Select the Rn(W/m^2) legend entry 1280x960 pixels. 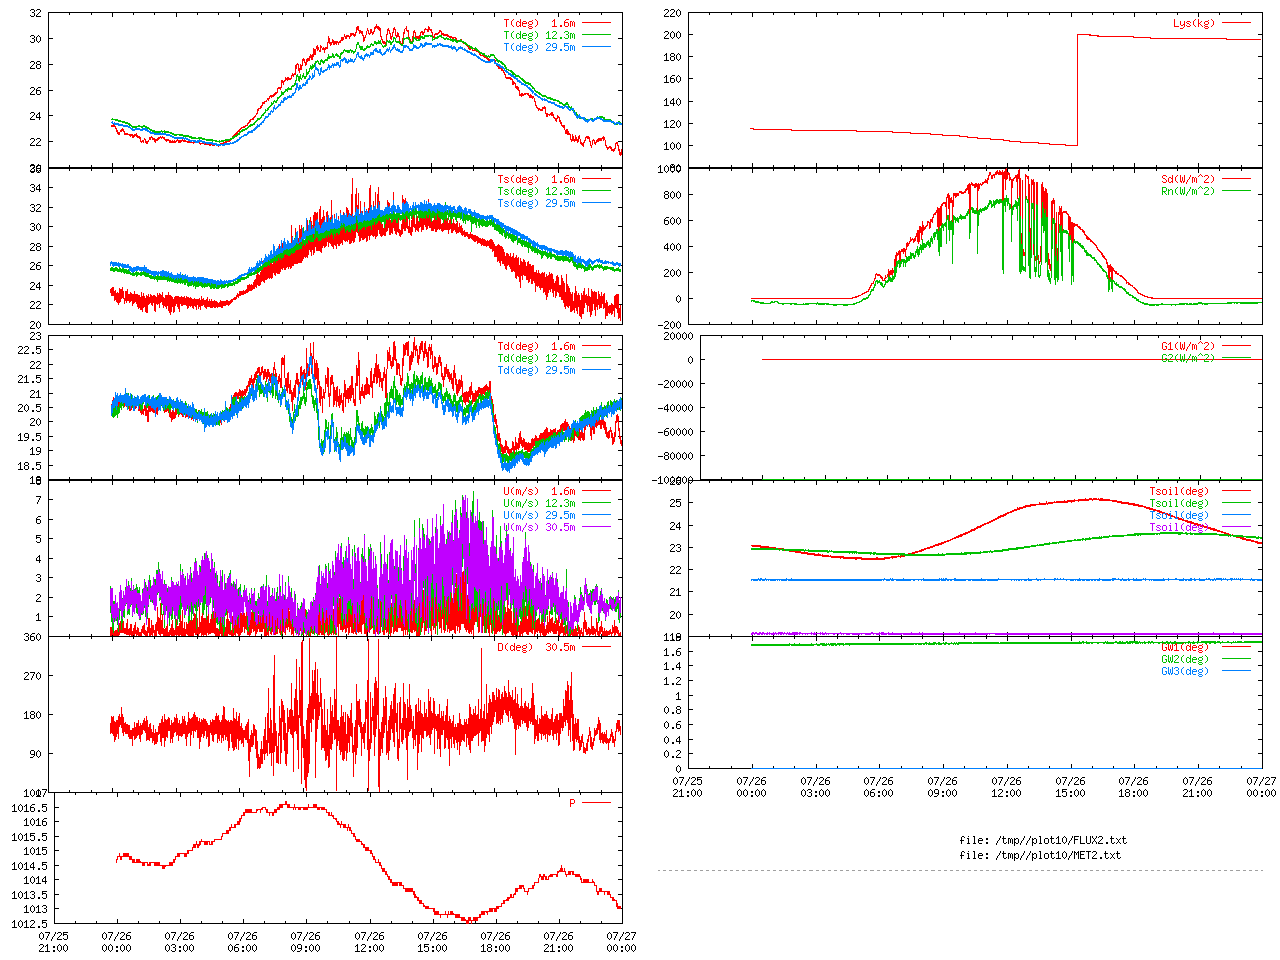pos(1188,191)
